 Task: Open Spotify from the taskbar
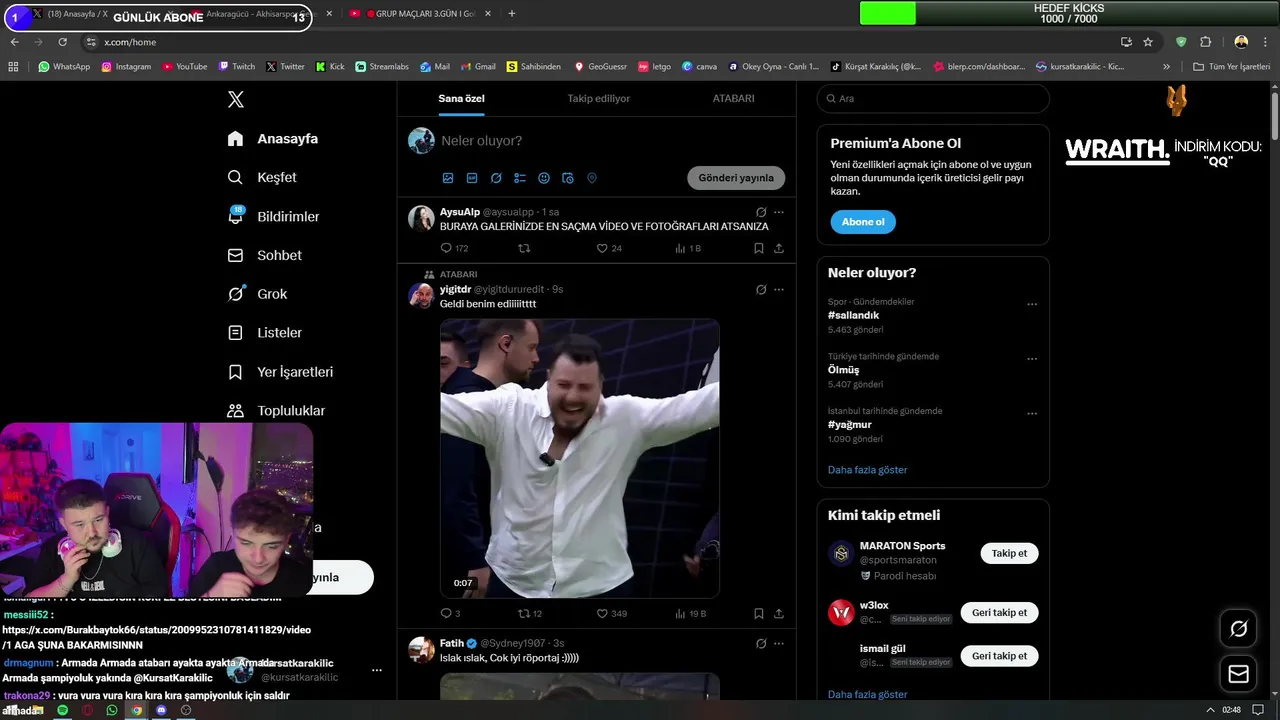62,710
